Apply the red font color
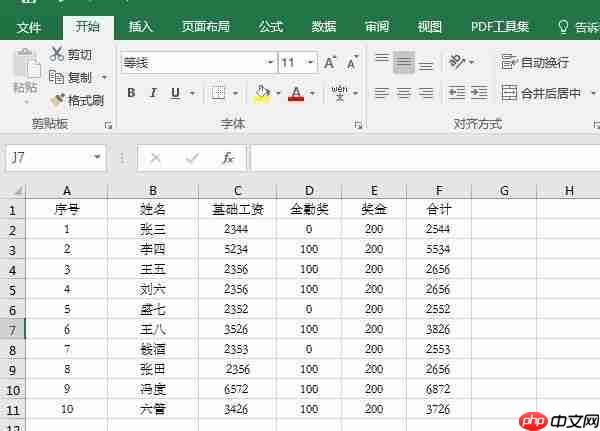This screenshot has width=600, height=431. 296,93
